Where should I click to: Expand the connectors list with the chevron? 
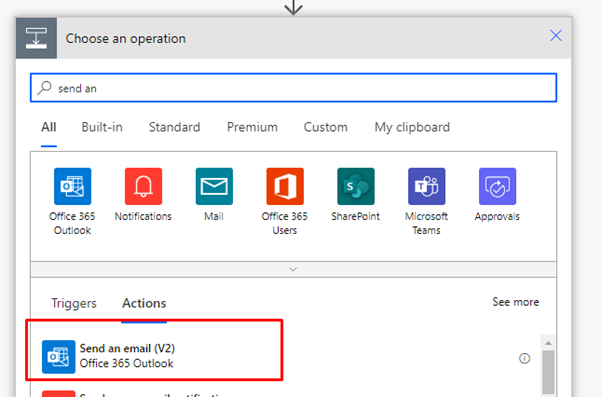[x=293, y=269]
